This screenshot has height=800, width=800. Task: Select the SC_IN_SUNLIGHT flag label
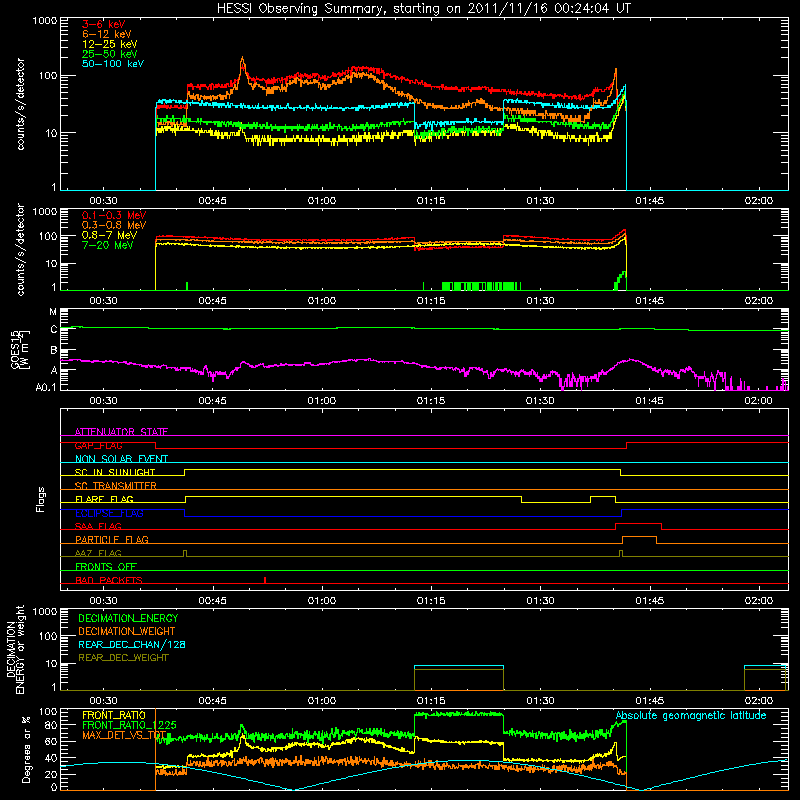coord(115,472)
